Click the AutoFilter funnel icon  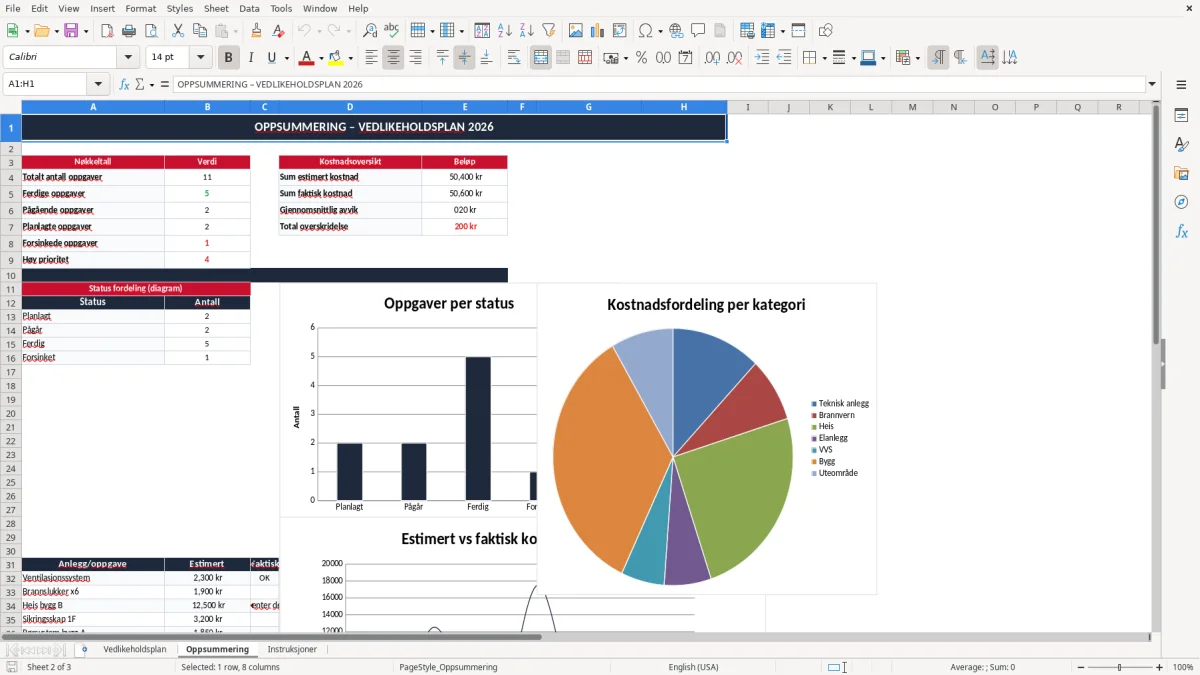tap(548, 31)
